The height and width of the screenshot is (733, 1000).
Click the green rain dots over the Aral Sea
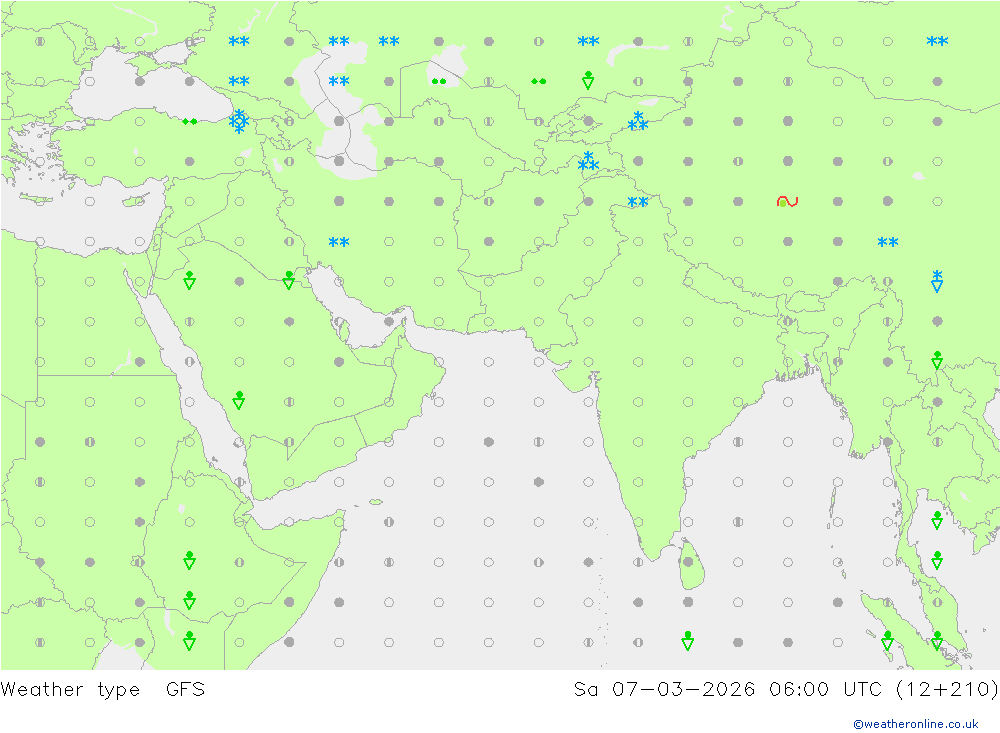point(439,81)
